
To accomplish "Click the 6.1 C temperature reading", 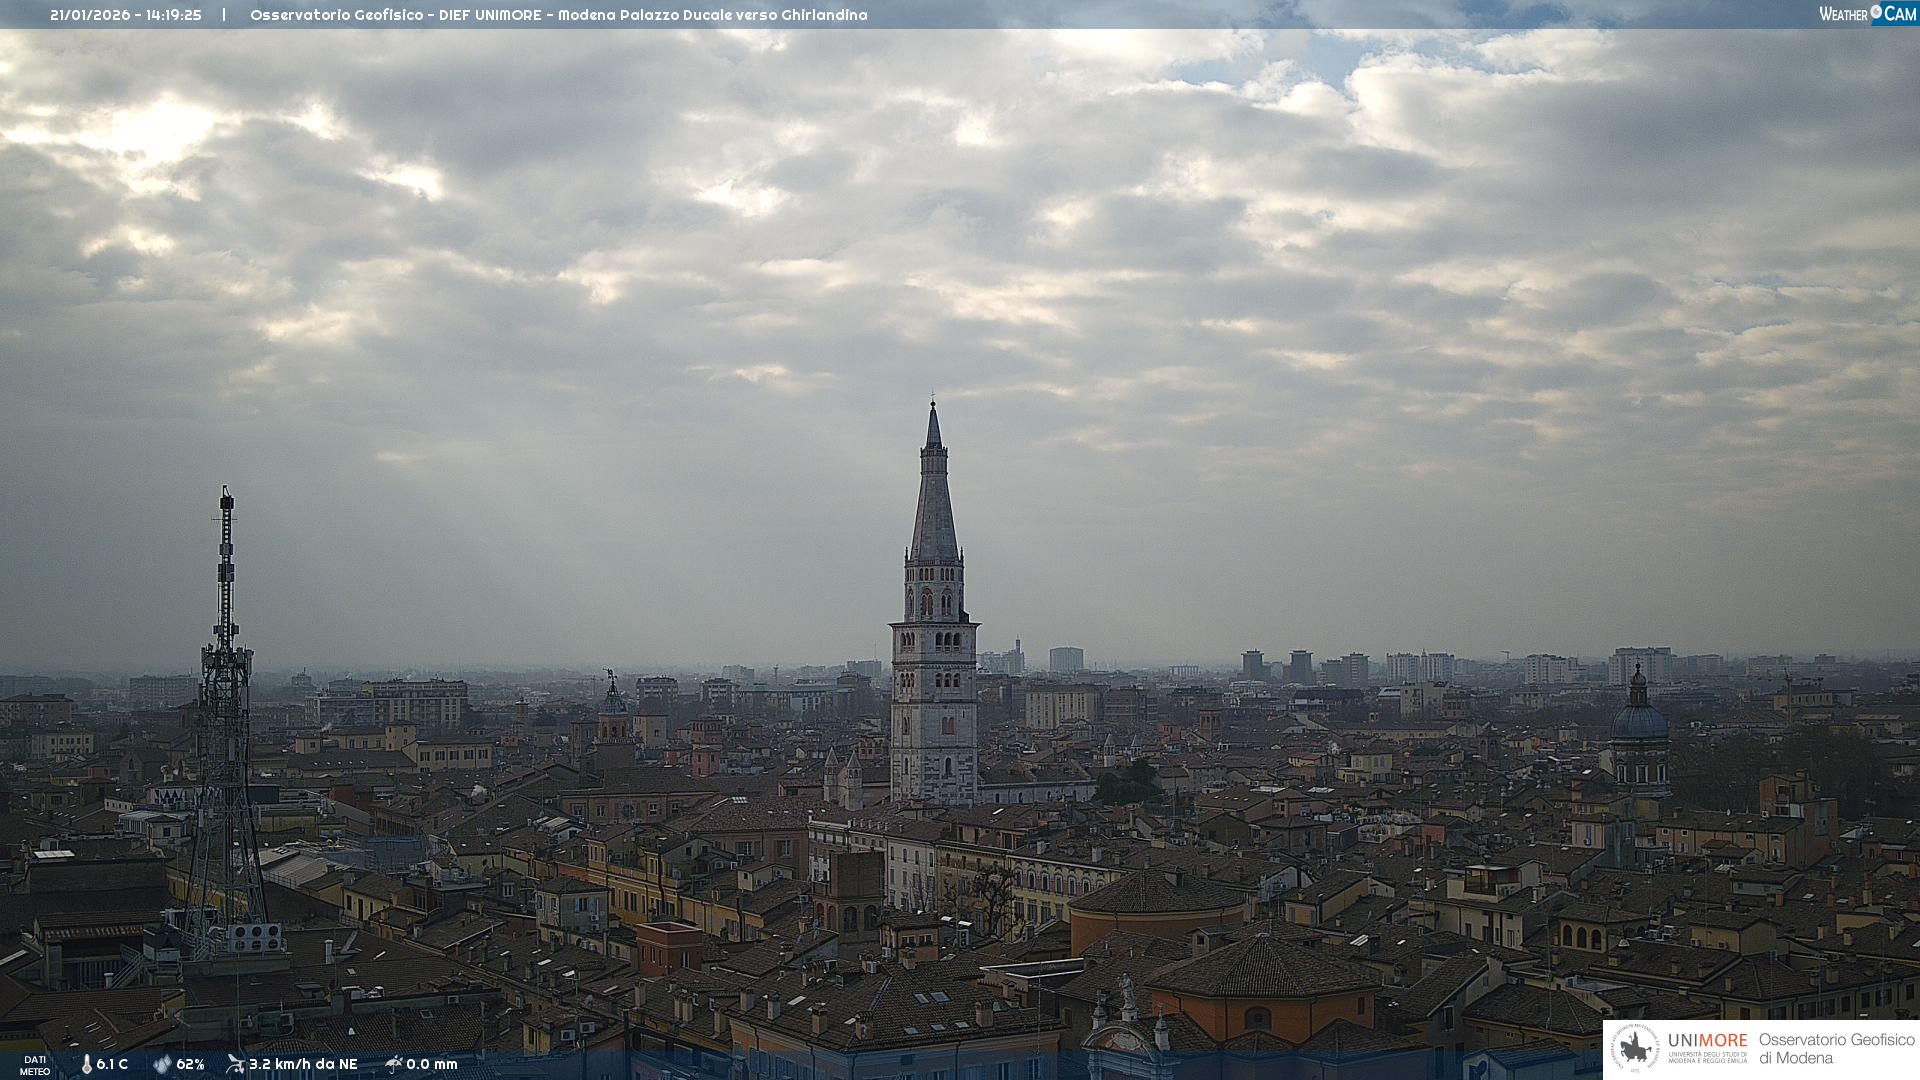I will tap(112, 1064).
